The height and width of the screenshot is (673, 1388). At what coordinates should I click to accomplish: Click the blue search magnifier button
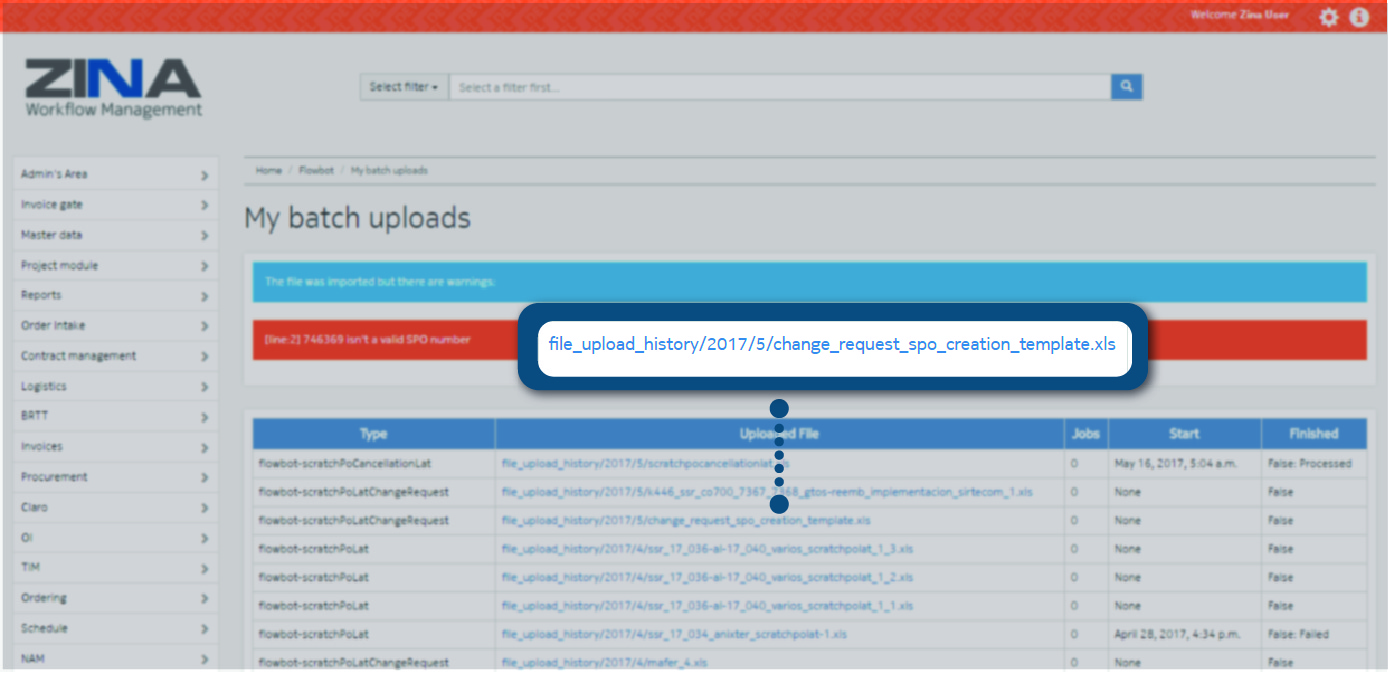[1126, 87]
